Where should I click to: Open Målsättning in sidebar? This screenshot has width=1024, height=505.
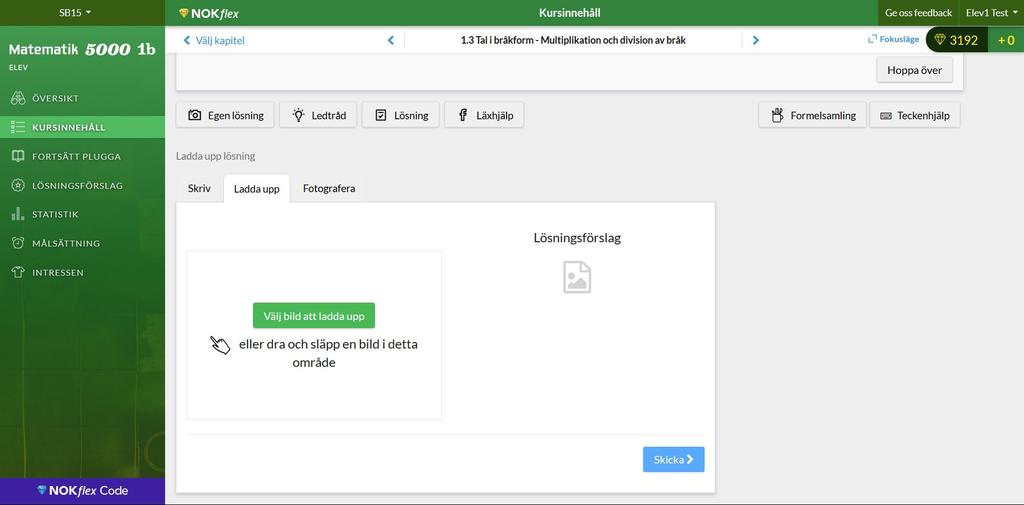click(x=82, y=243)
